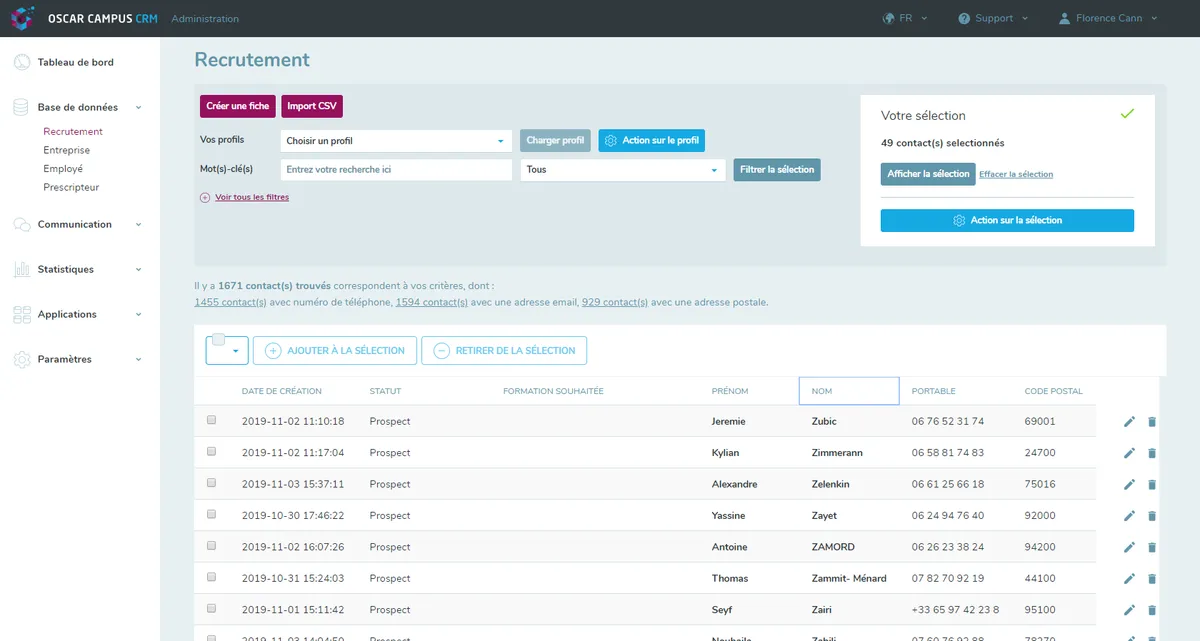Check the box for Jeremie Zubic row

tap(211, 421)
